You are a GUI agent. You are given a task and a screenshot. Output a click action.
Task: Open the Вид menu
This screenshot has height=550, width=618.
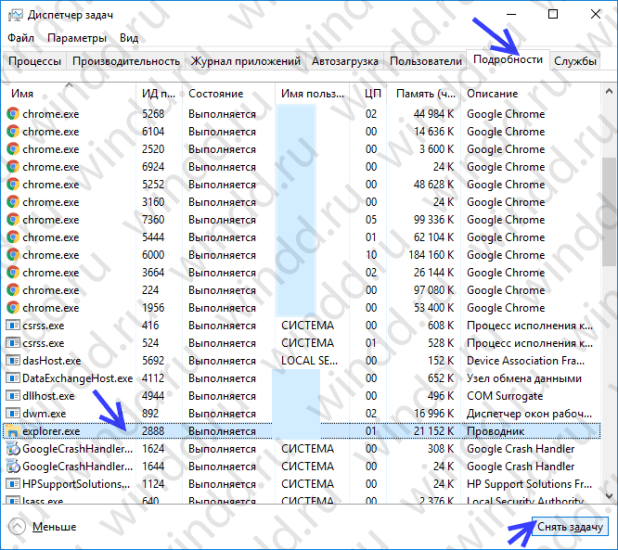pyautogui.click(x=129, y=38)
